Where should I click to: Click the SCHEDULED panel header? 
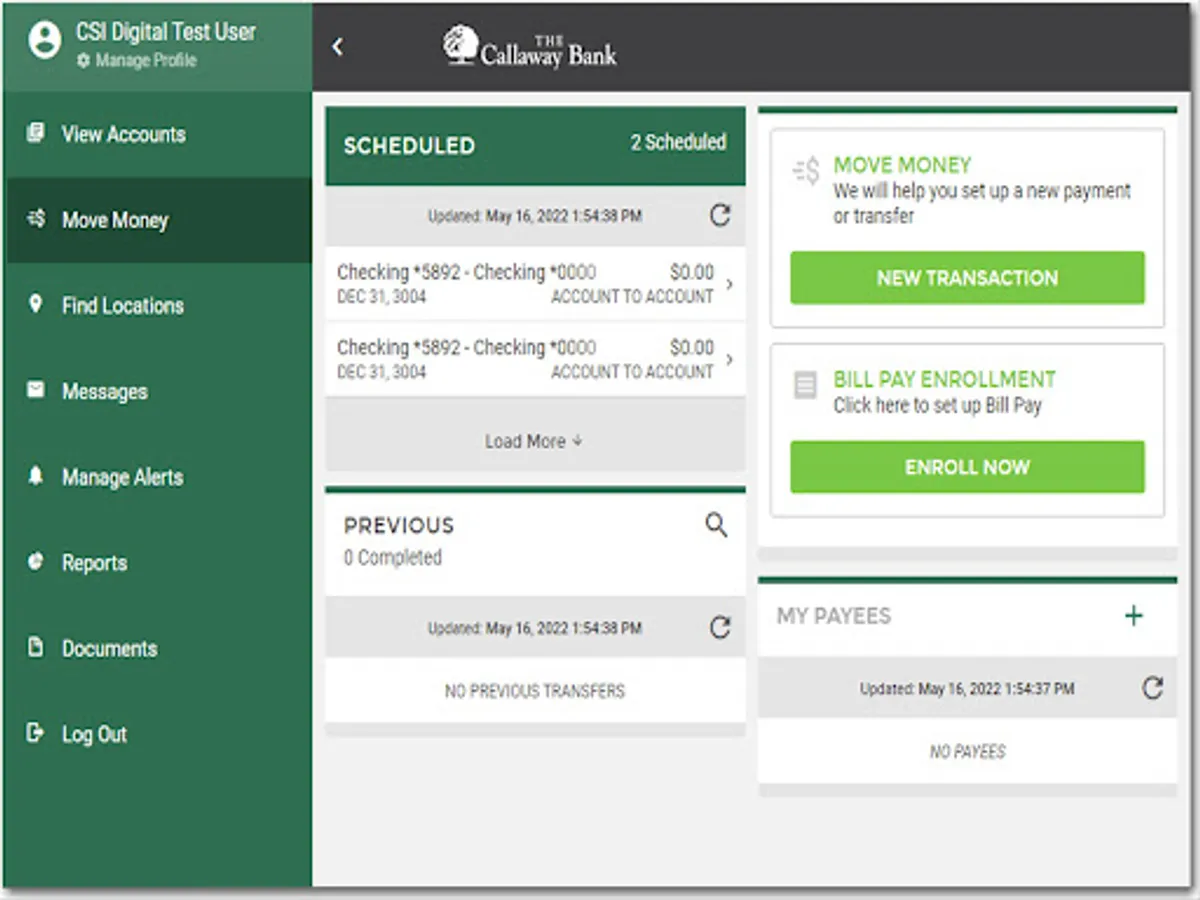pyautogui.click(x=535, y=146)
